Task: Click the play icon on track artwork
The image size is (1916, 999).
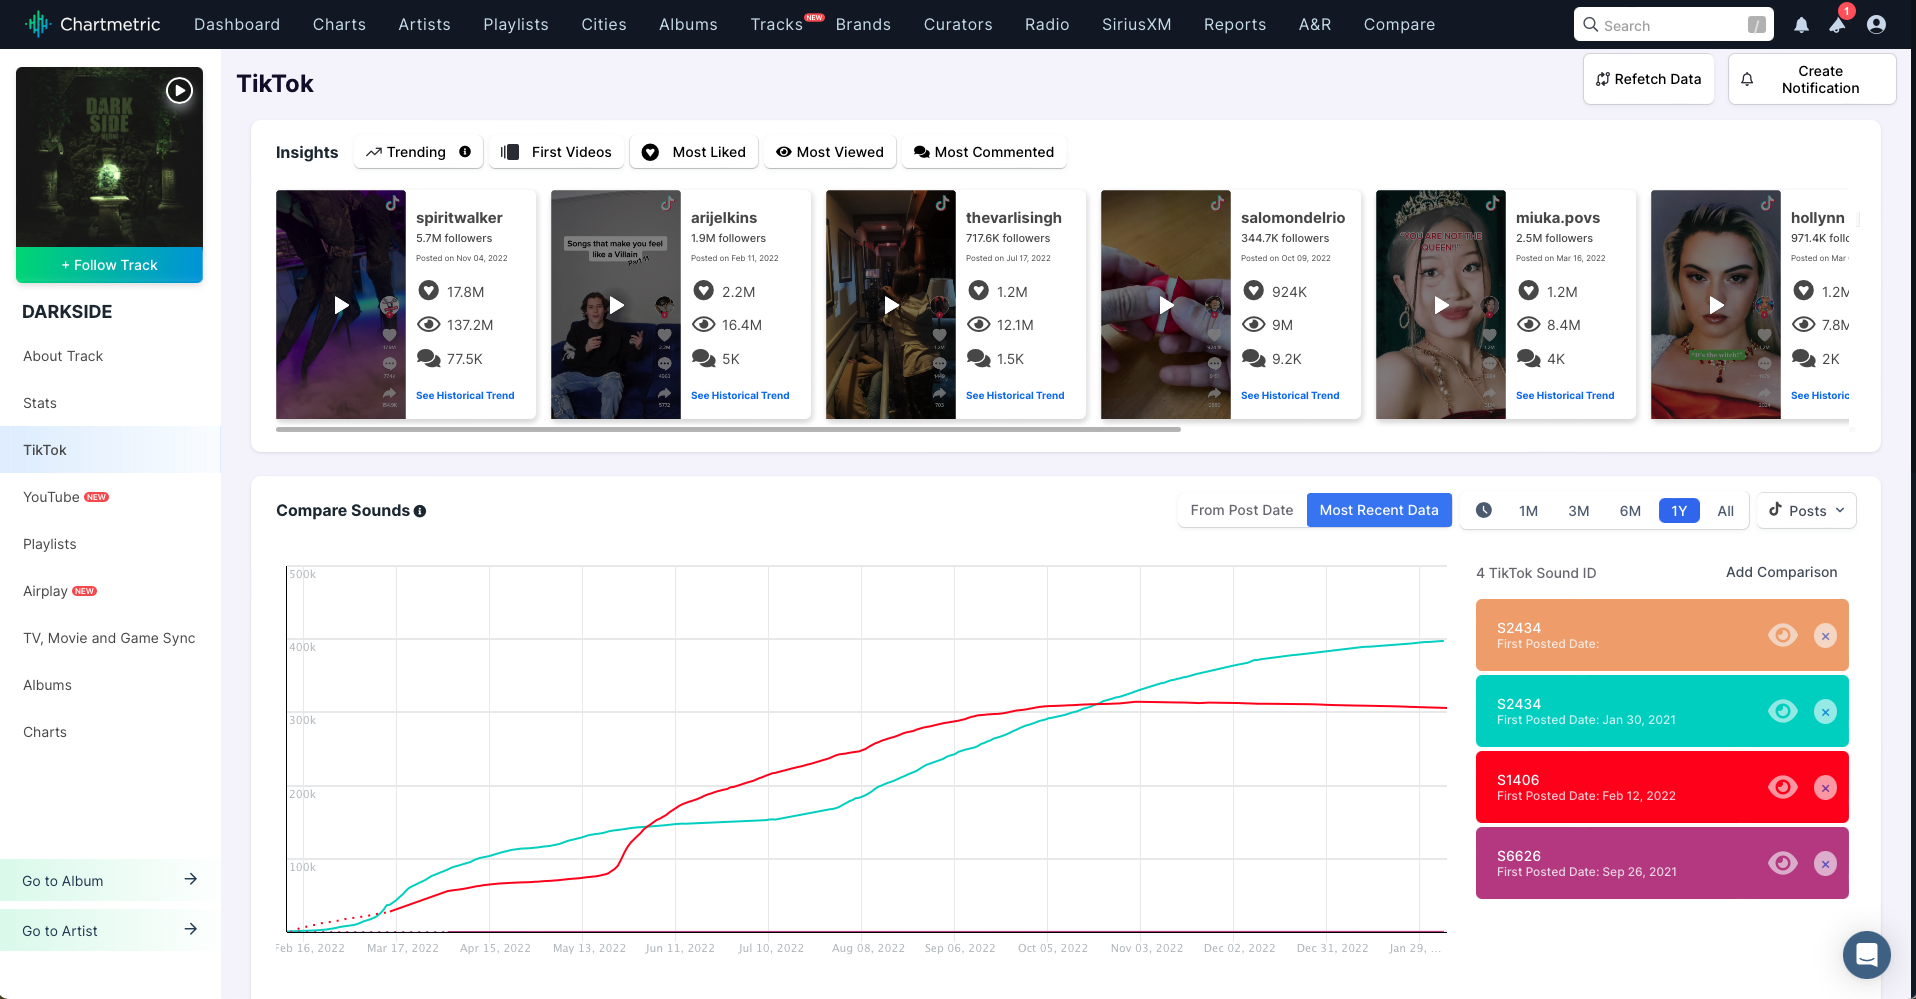Action: click(179, 91)
